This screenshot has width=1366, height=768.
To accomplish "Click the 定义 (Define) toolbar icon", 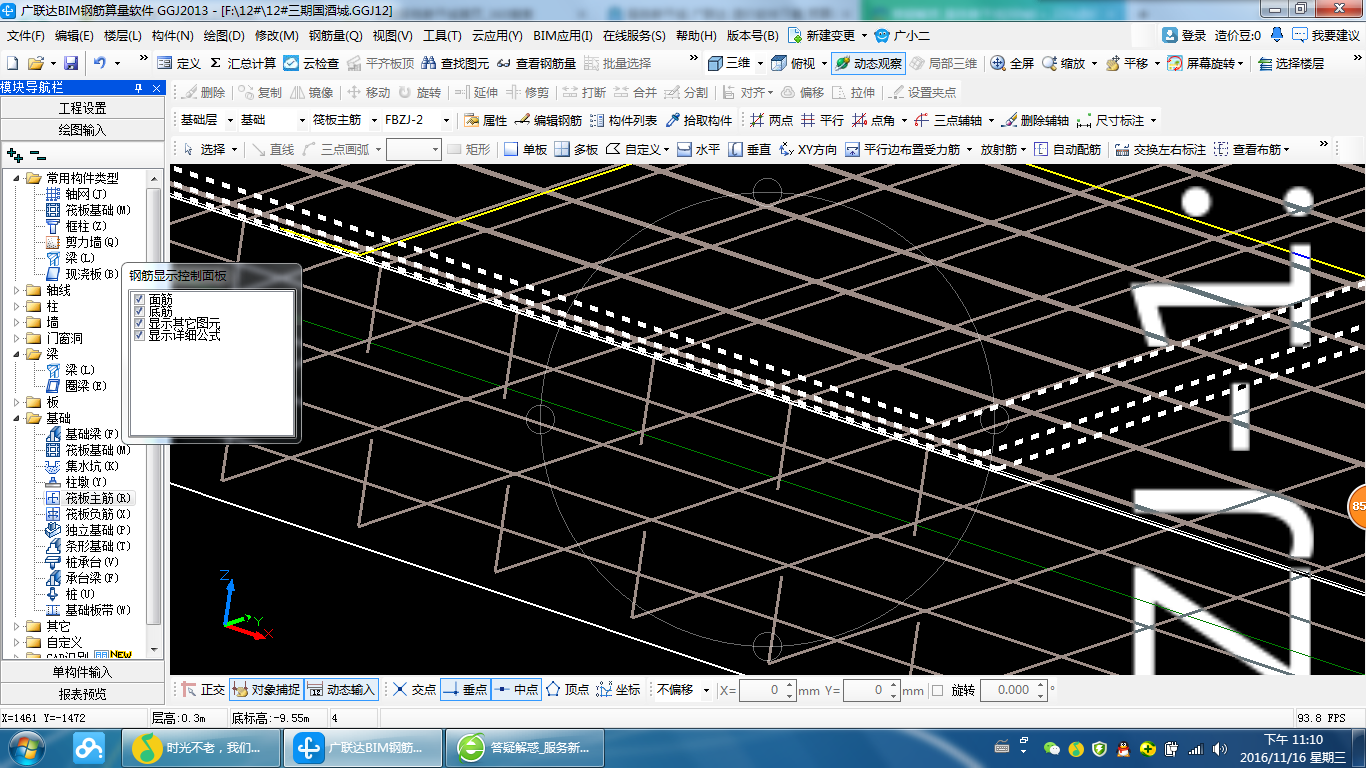I will click(x=178, y=63).
